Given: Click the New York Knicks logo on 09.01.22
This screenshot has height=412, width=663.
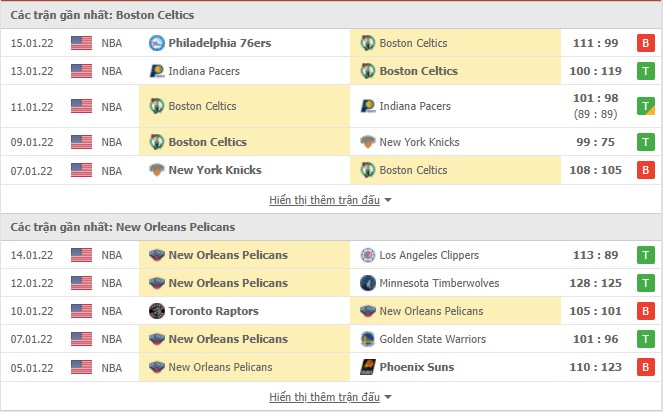Looking at the screenshot, I should (367, 142).
